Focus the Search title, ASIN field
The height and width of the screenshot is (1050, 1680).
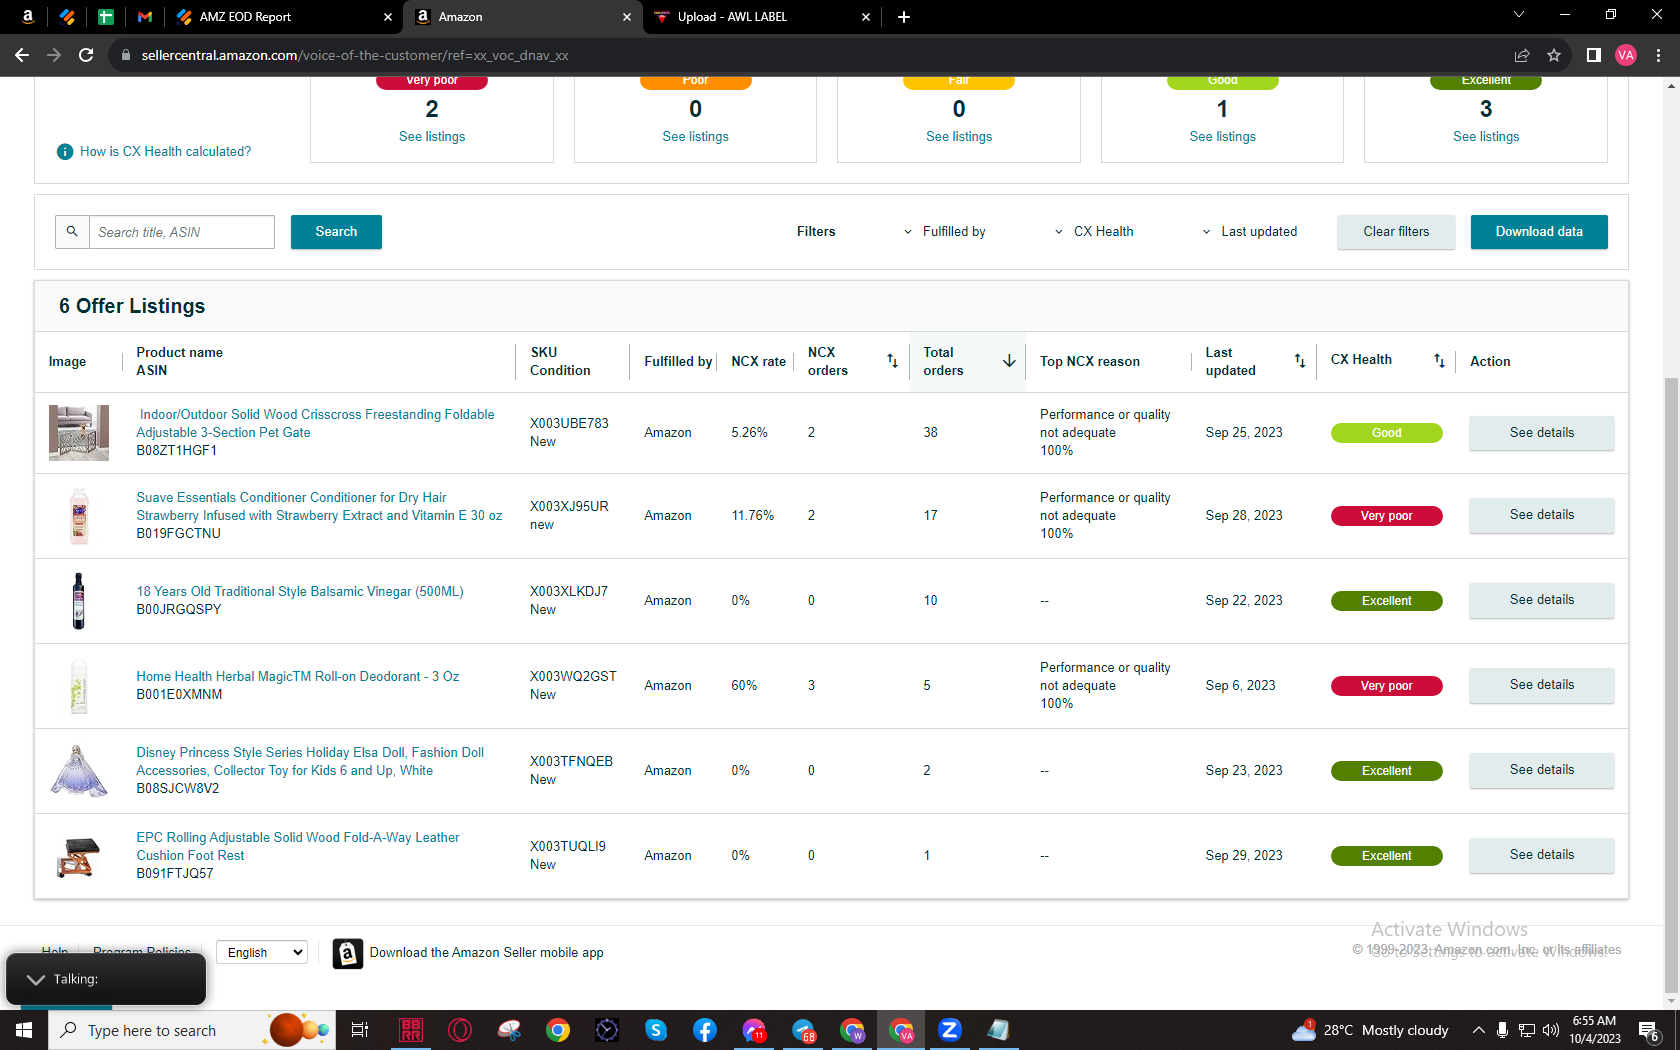182,232
